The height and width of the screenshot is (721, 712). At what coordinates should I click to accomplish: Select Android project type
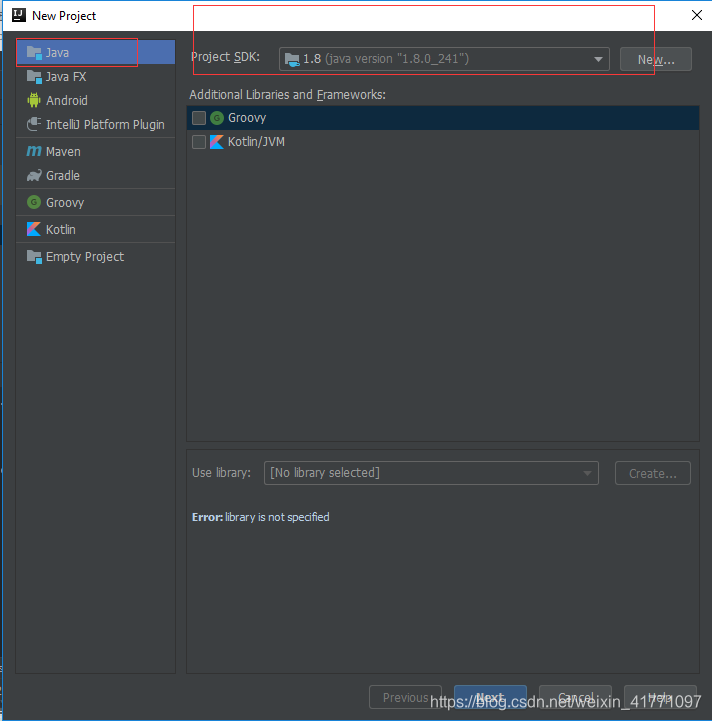coord(96,100)
